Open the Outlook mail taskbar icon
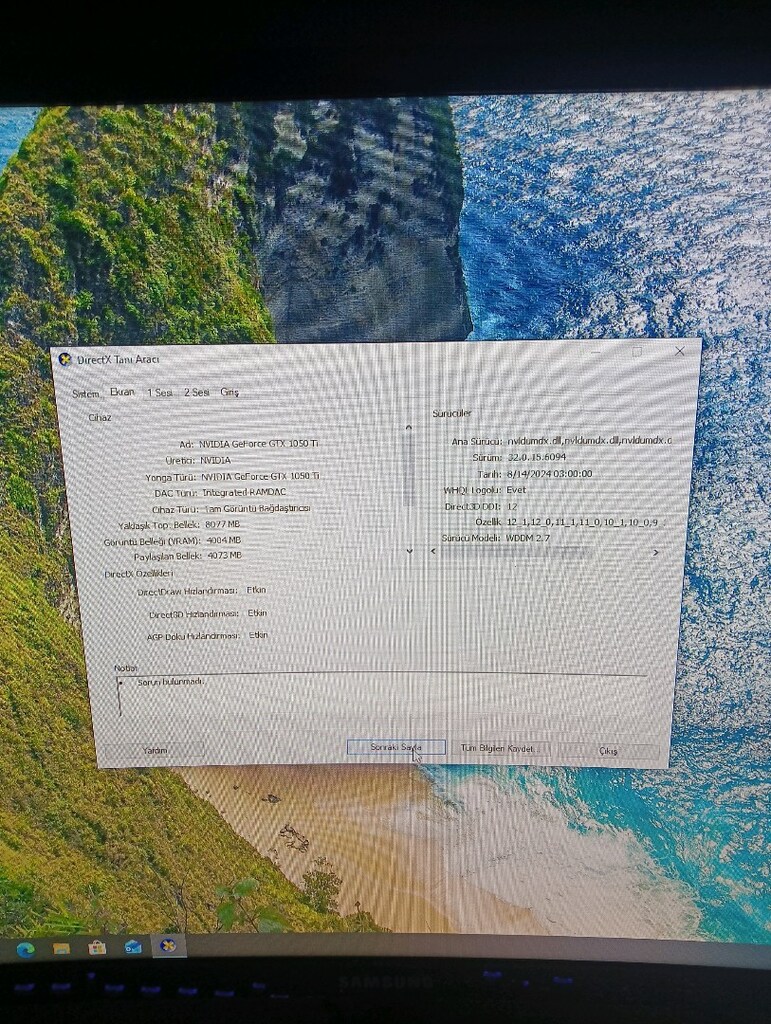This screenshot has height=1024, width=771. tap(133, 946)
